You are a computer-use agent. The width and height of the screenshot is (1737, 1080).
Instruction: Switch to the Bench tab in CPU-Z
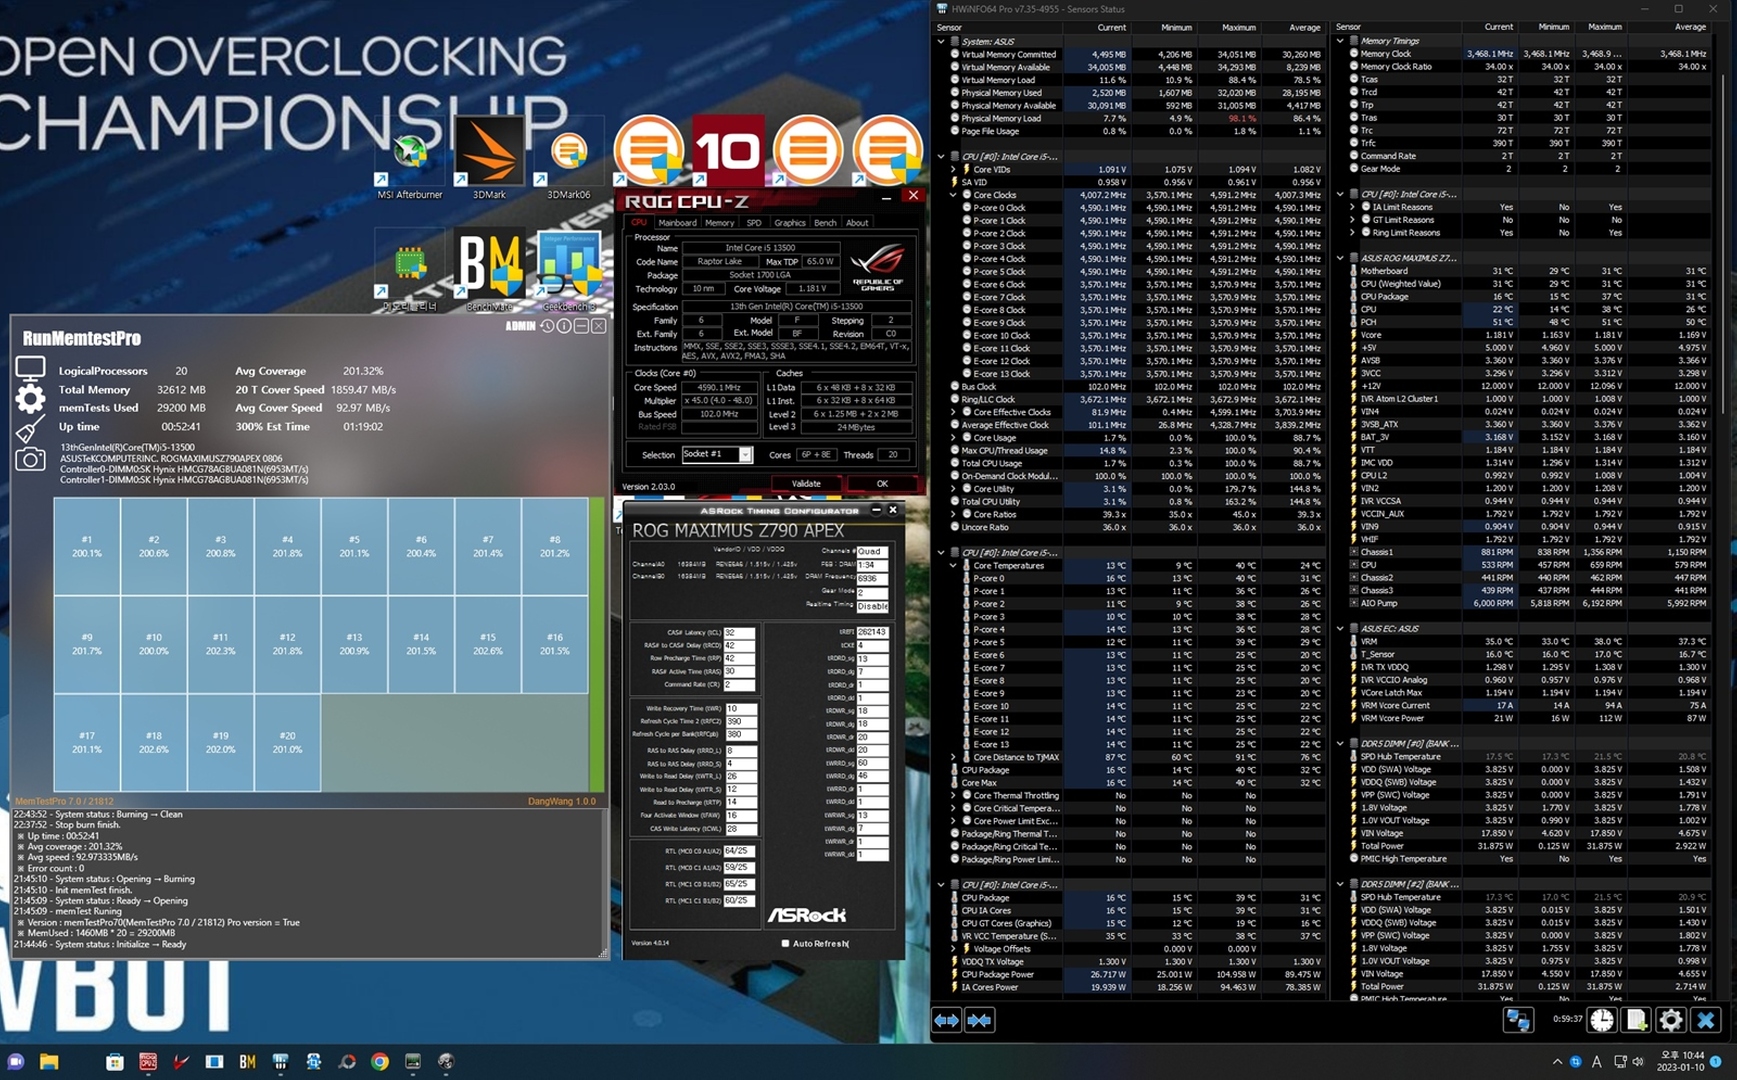click(x=825, y=223)
